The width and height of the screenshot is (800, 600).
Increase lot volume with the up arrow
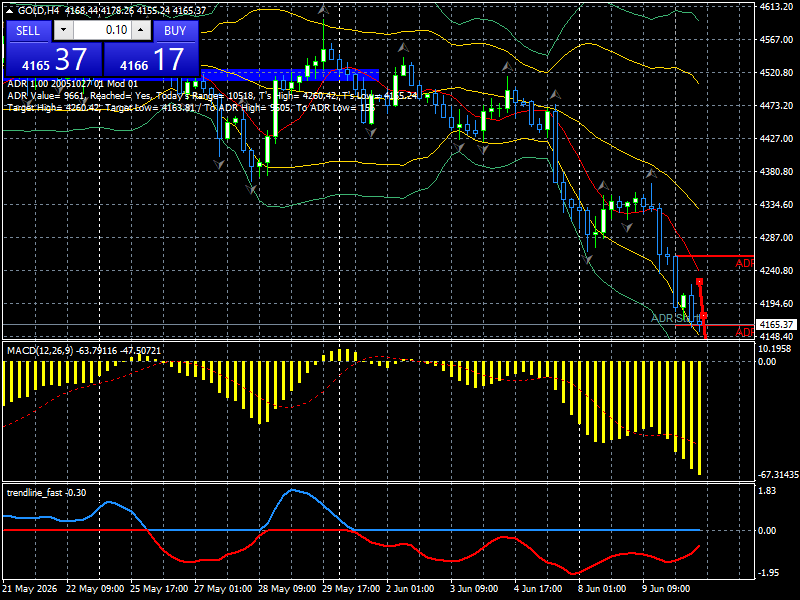(141, 30)
